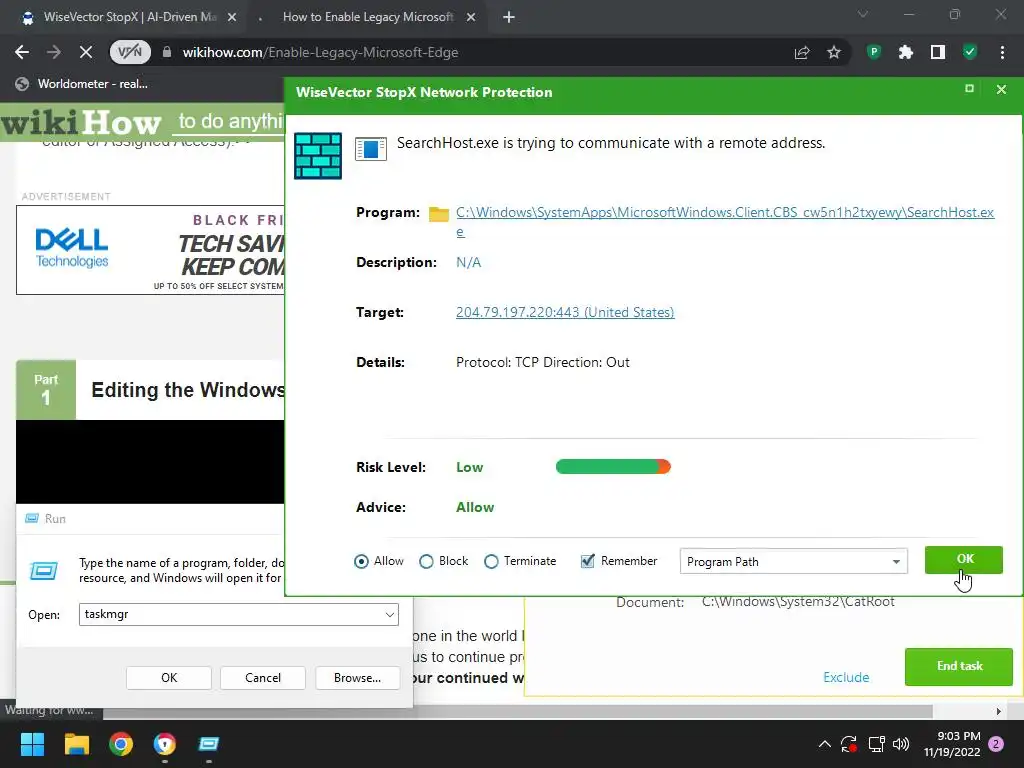Open the Run app taskbar icon
The height and width of the screenshot is (768, 1024).
pos(208,744)
